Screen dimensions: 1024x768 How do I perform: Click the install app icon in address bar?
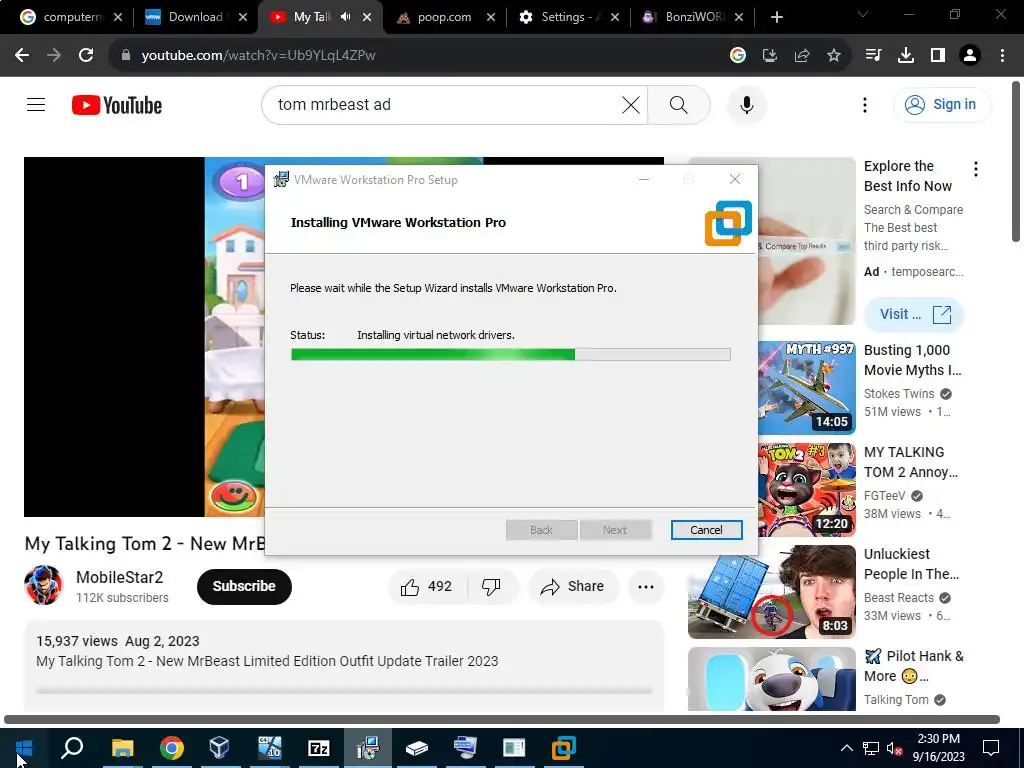tap(770, 56)
